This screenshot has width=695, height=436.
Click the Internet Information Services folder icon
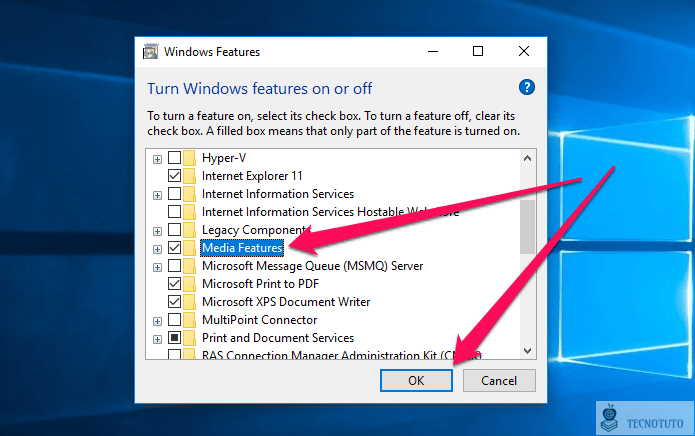189,194
